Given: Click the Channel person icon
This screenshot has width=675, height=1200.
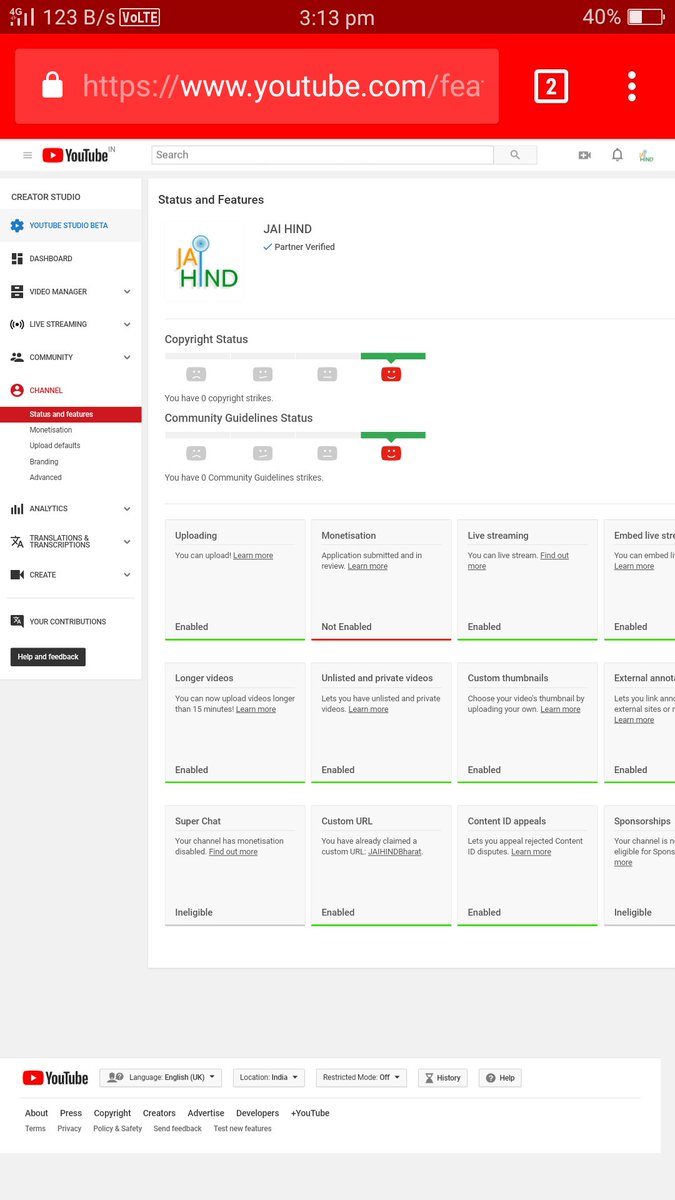Looking at the screenshot, I should coord(17,391).
